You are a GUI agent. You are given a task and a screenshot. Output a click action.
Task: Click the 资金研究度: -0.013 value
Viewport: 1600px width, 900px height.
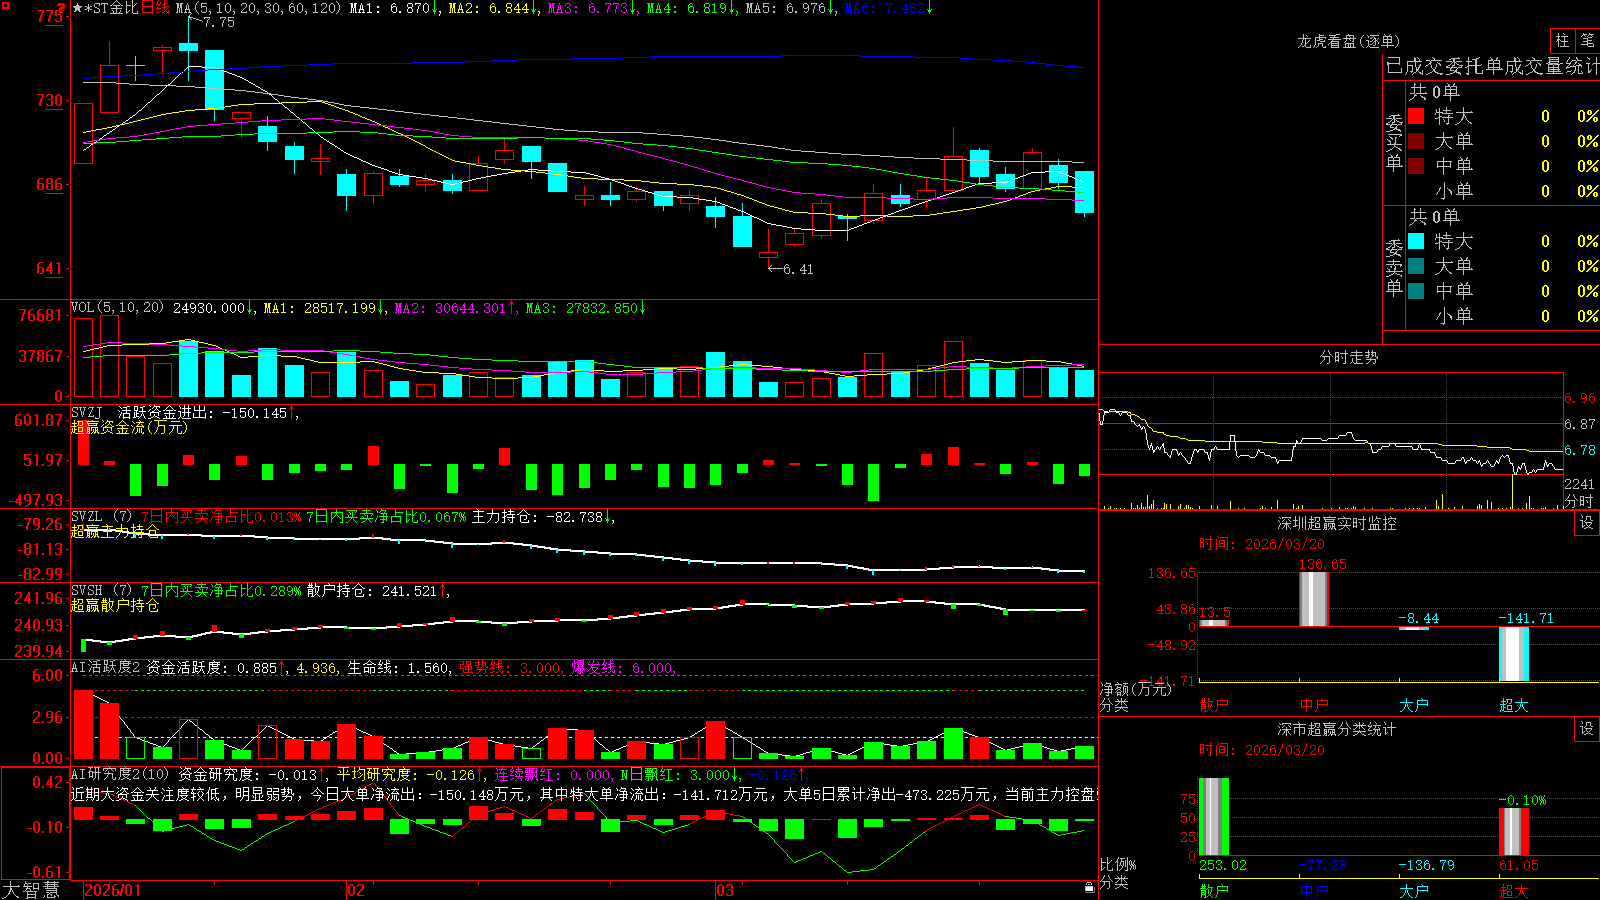252,774
